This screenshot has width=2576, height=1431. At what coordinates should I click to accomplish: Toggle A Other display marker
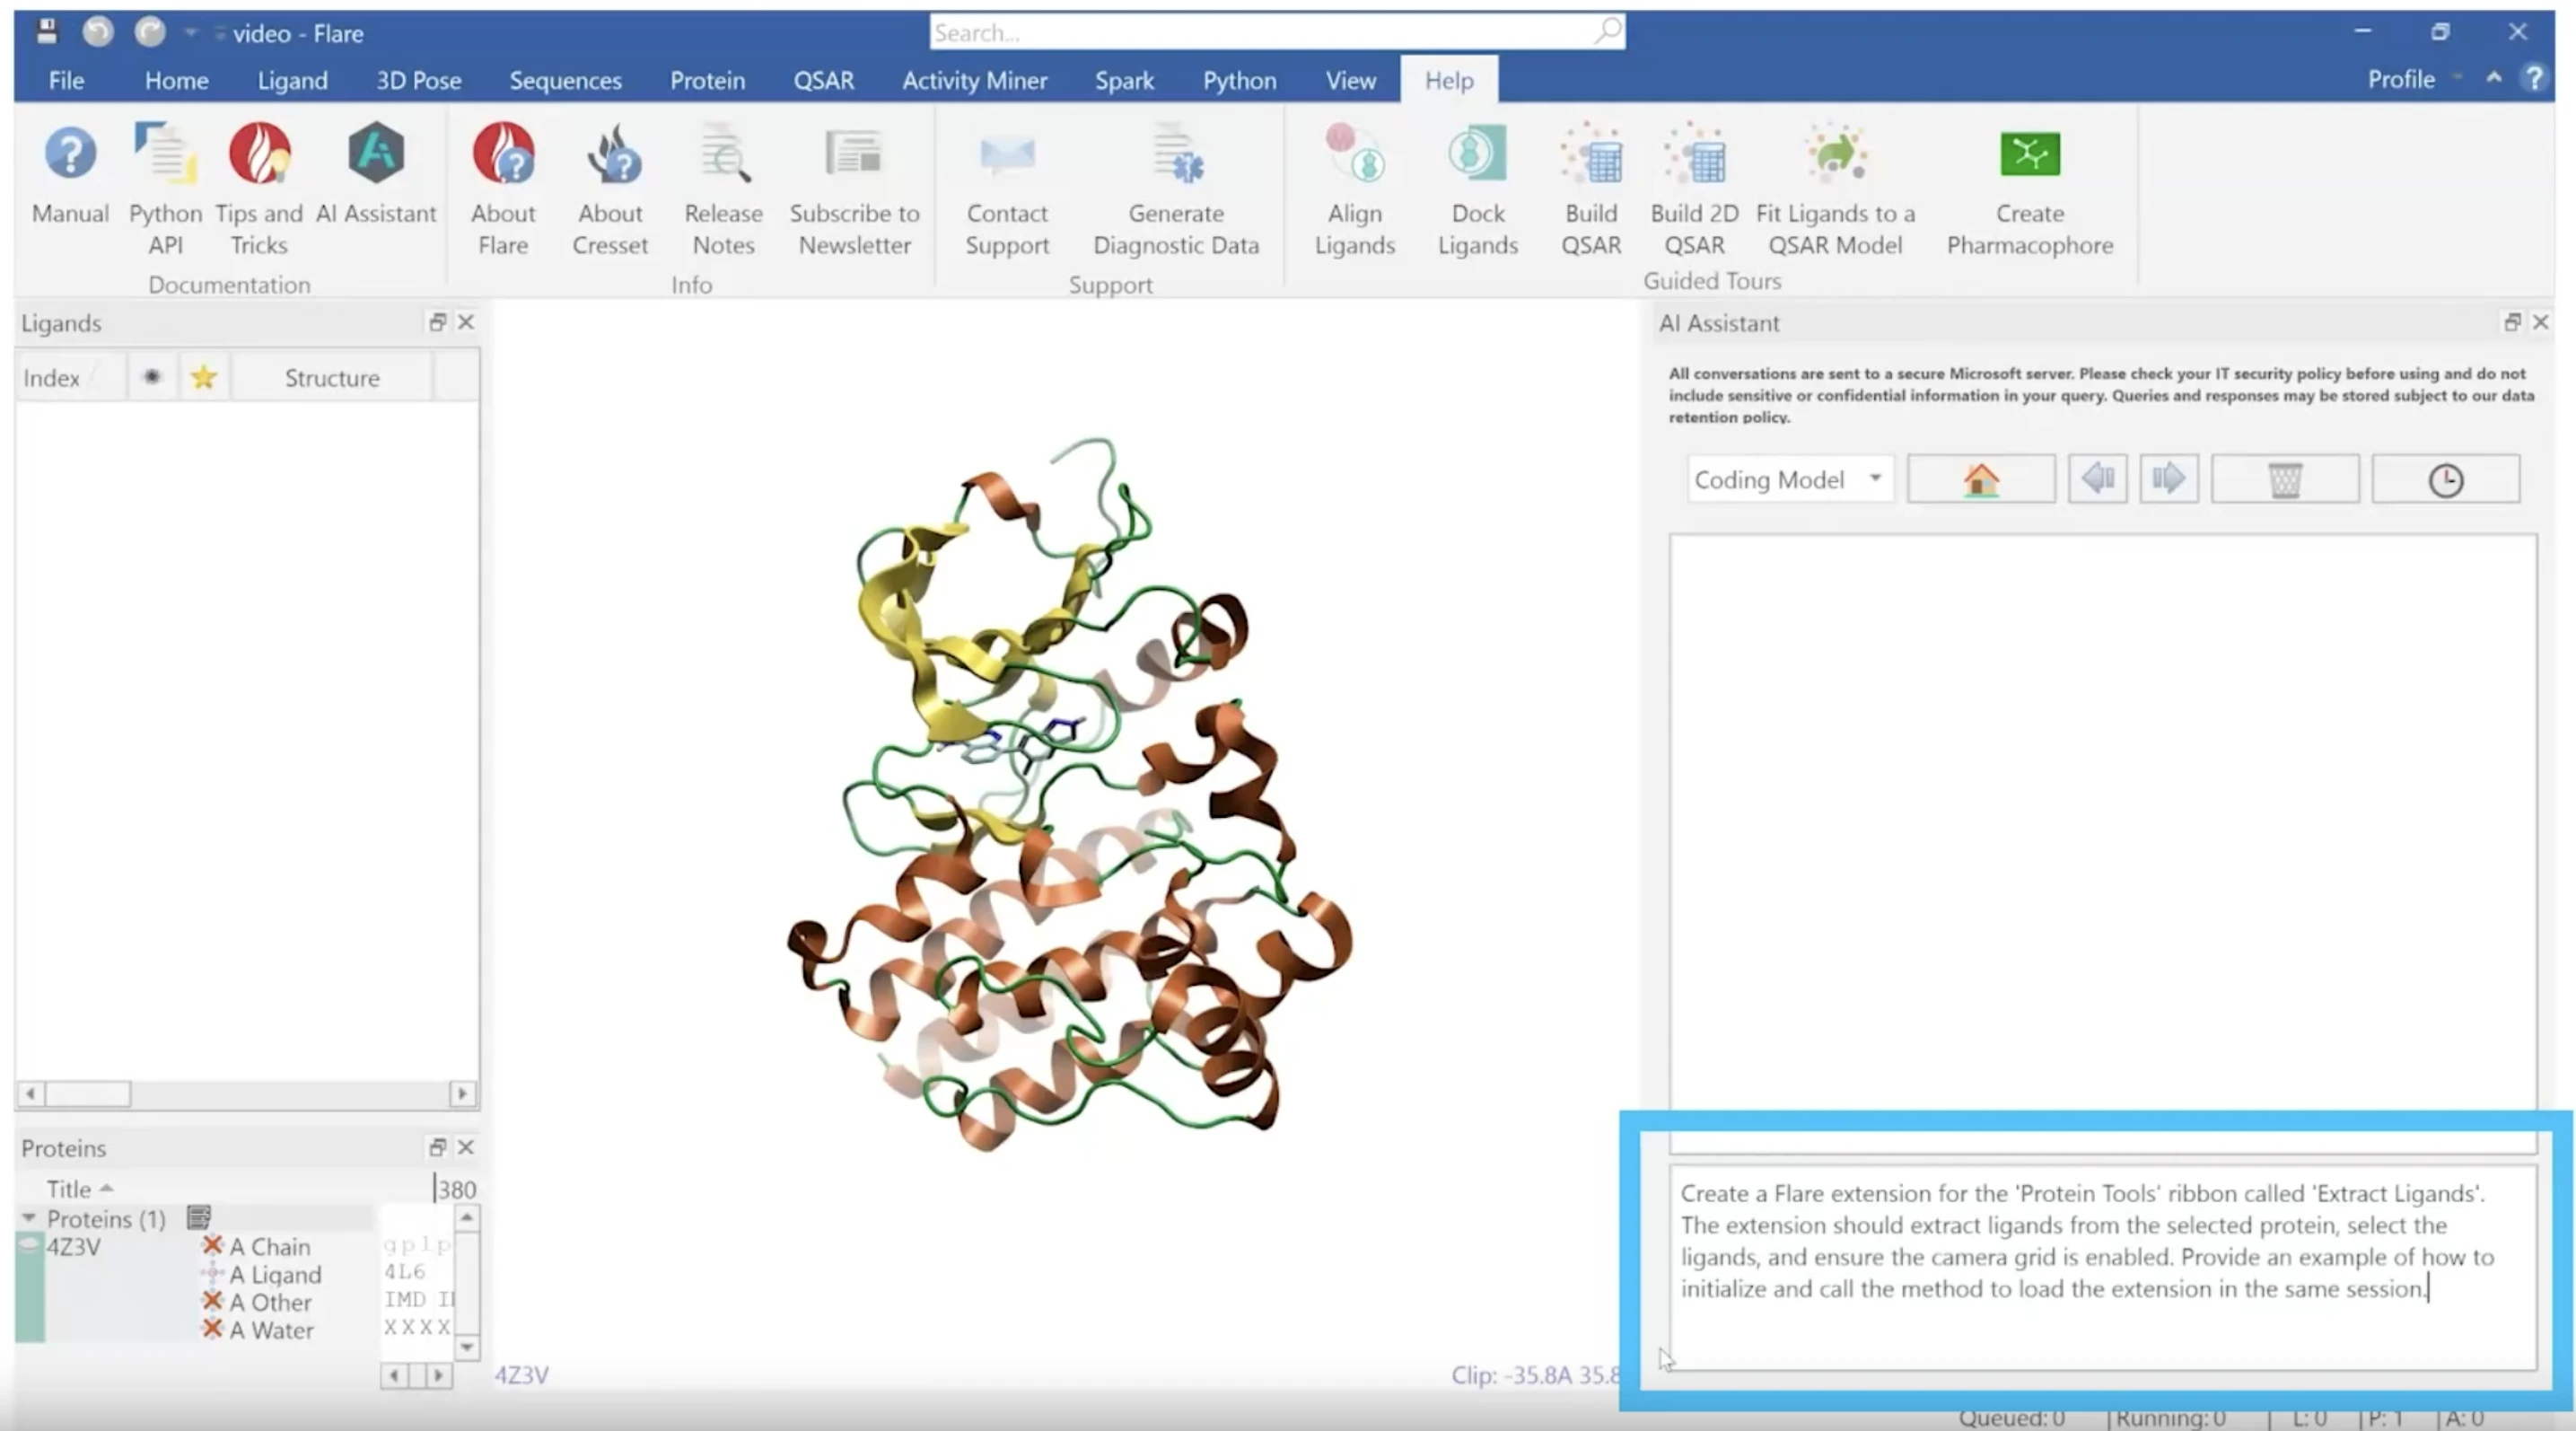pos(212,1302)
